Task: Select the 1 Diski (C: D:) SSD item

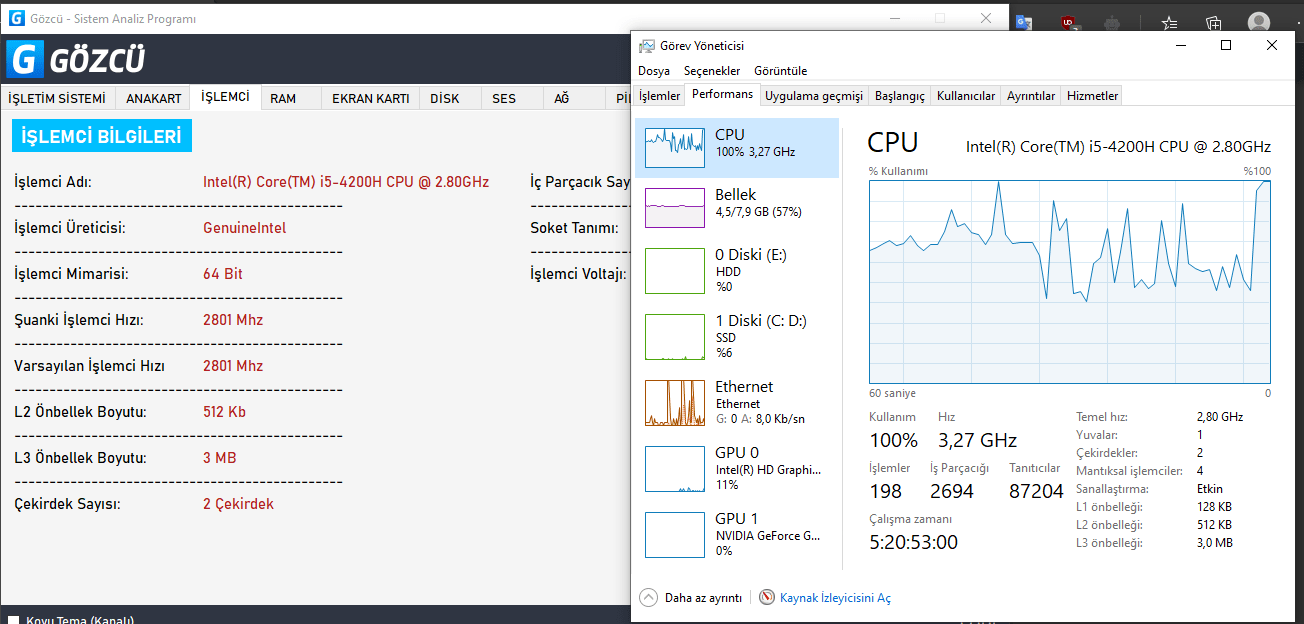Action: (x=675, y=337)
